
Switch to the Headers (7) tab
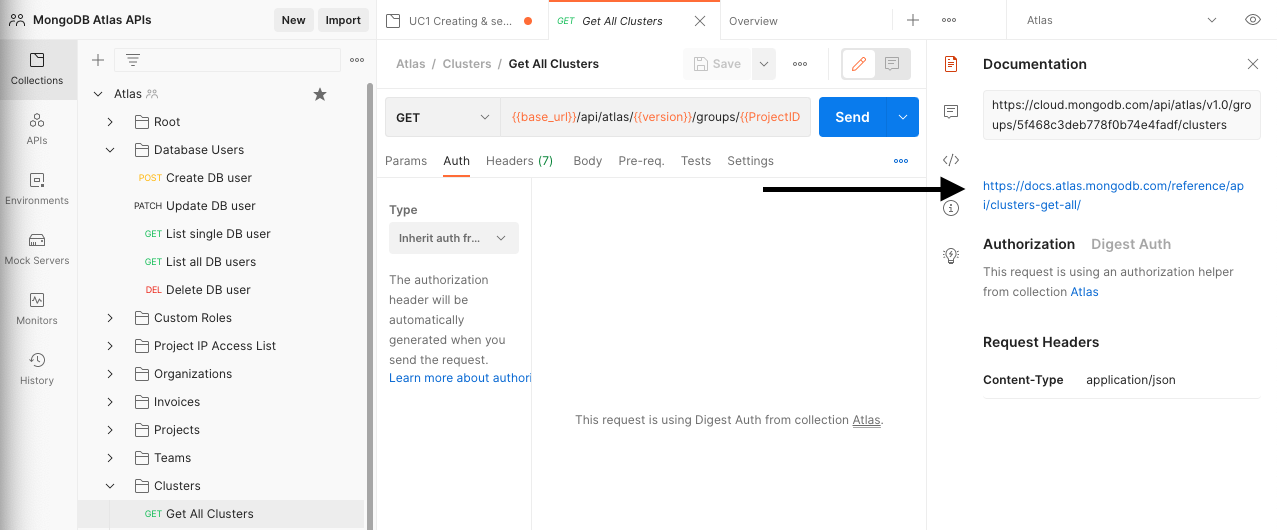coord(520,161)
